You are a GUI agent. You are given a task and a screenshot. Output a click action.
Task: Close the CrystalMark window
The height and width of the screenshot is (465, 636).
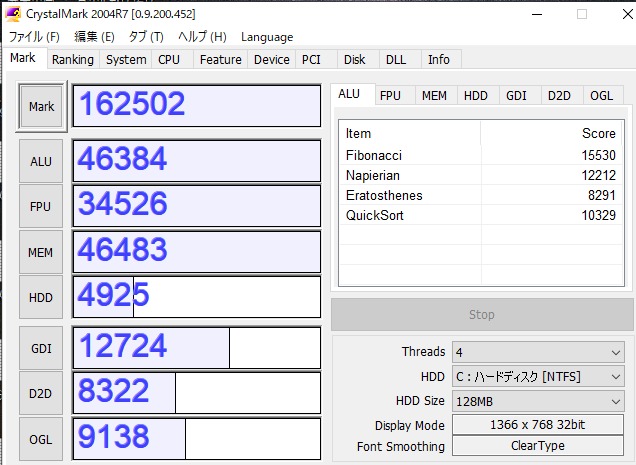pyautogui.click(x=627, y=14)
